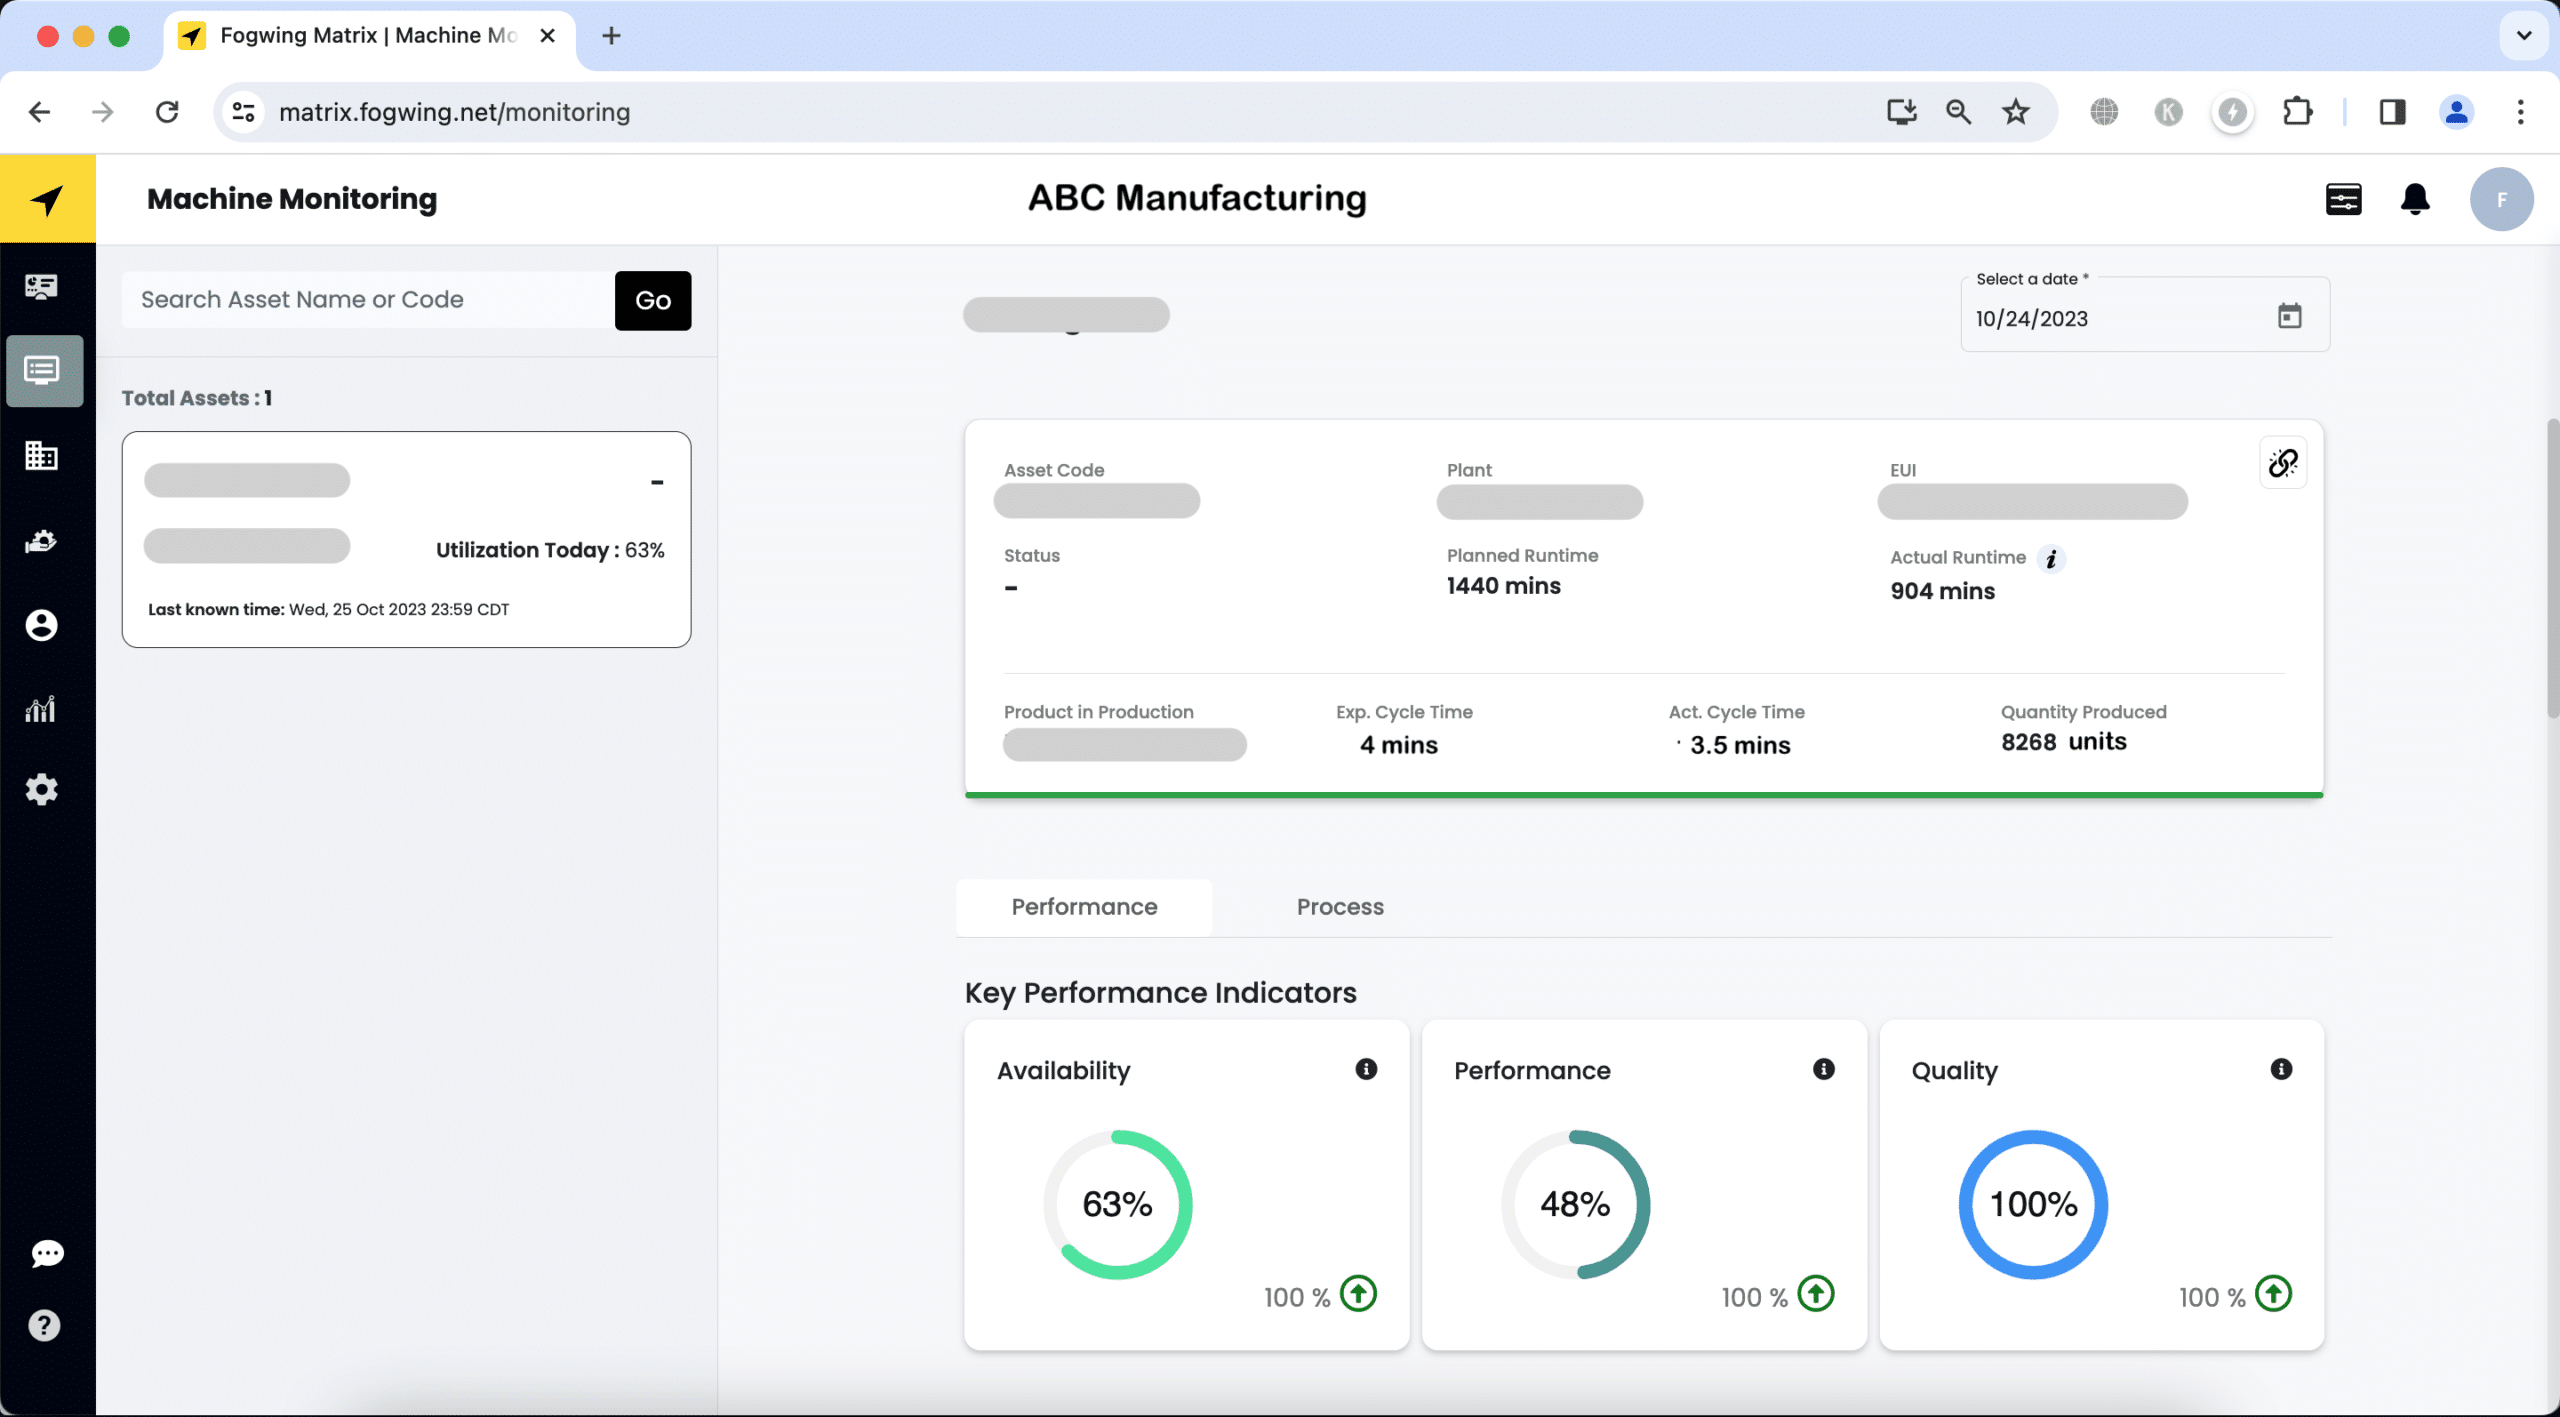2560x1417 pixels.
Task: Select the Machine Monitoring sidebar icon
Action: click(x=44, y=371)
